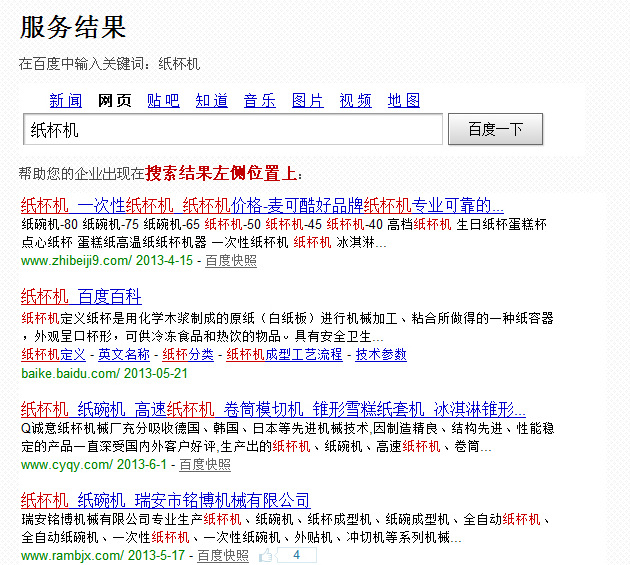View 百度快照 for cyqy.com result
Image resolution: width=630 pixels, height=565 pixels.
(x=205, y=465)
